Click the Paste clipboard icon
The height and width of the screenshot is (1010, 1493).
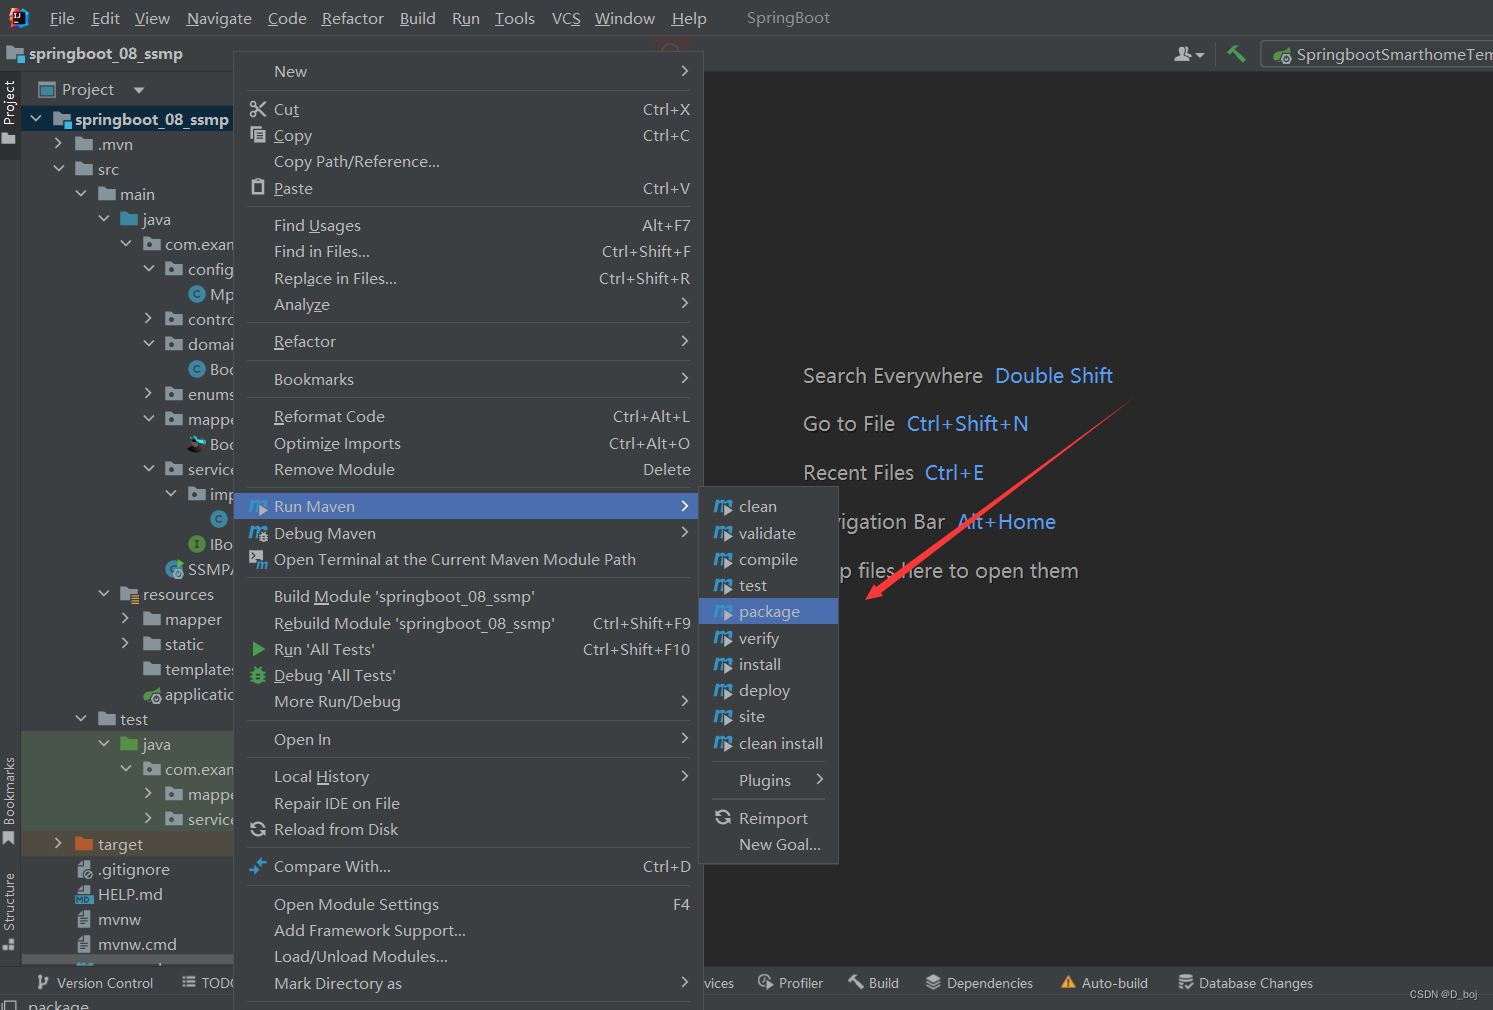click(x=258, y=188)
